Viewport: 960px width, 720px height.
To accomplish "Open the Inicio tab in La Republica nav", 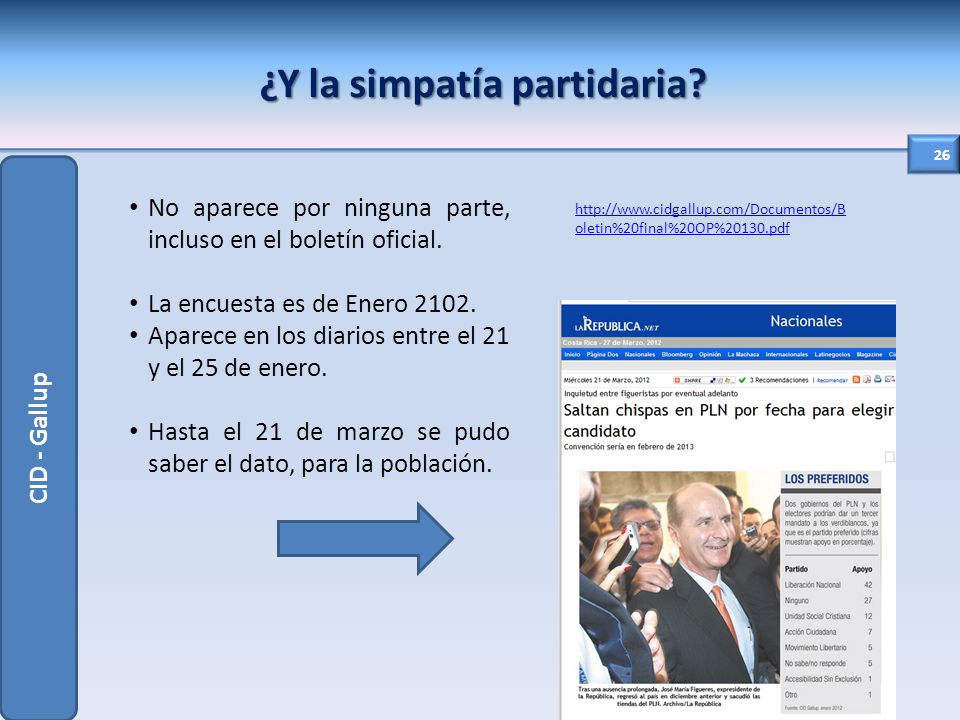I will coord(572,354).
